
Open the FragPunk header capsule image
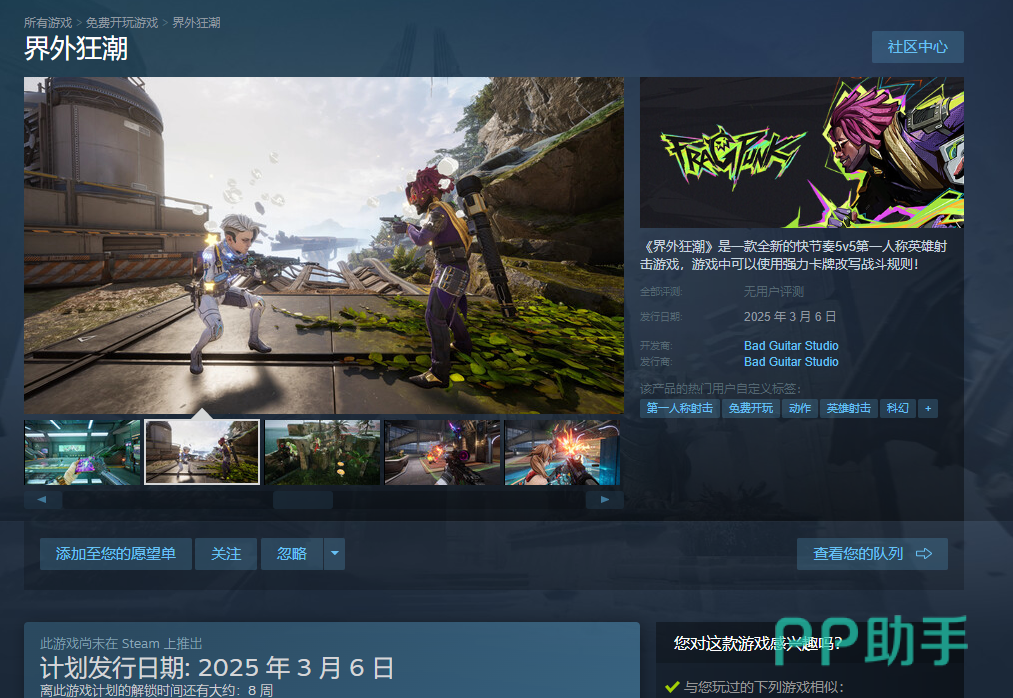802,153
